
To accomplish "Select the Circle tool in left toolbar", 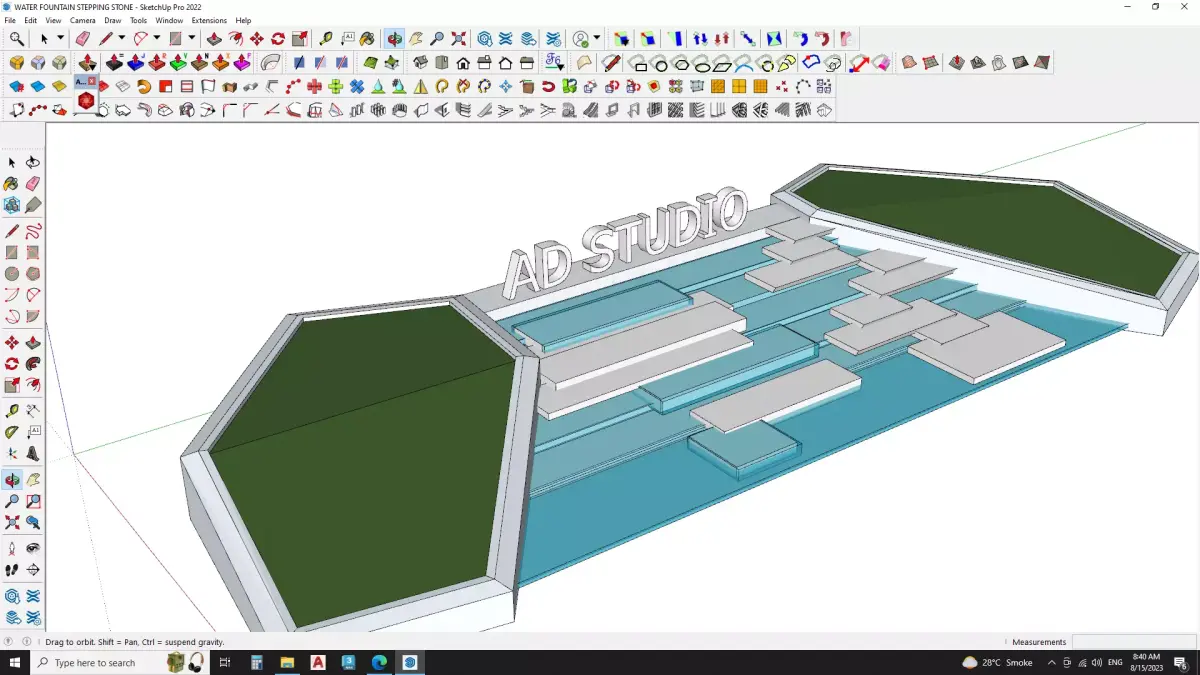I will (12, 273).
